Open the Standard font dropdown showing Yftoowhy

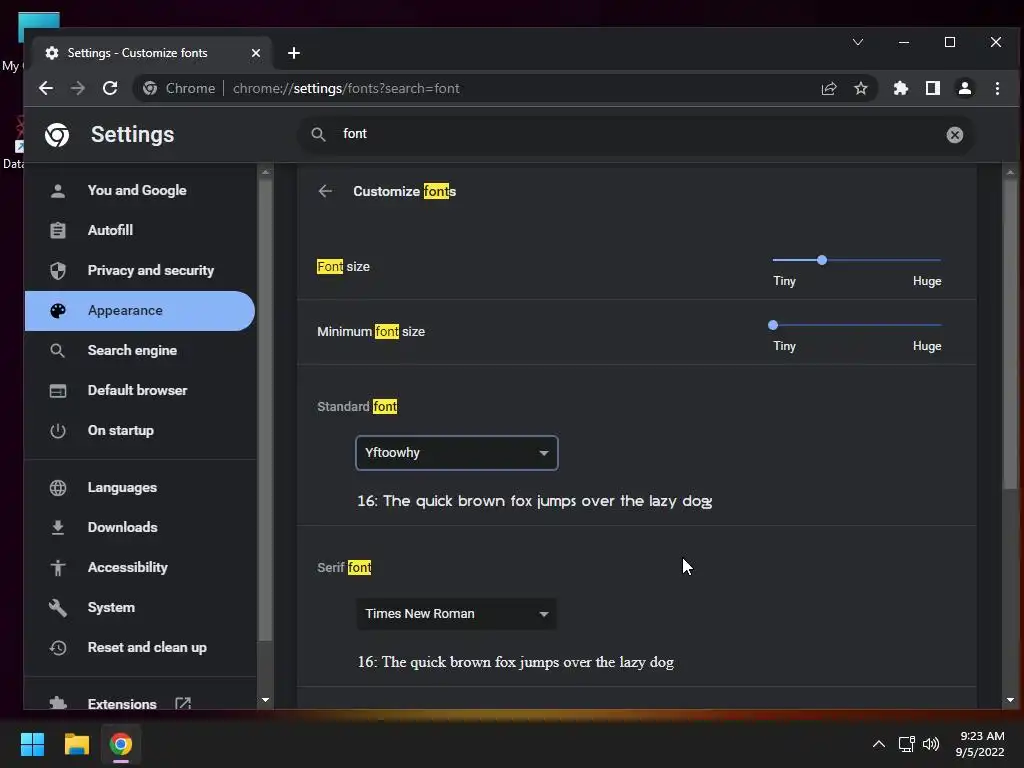[x=456, y=453]
